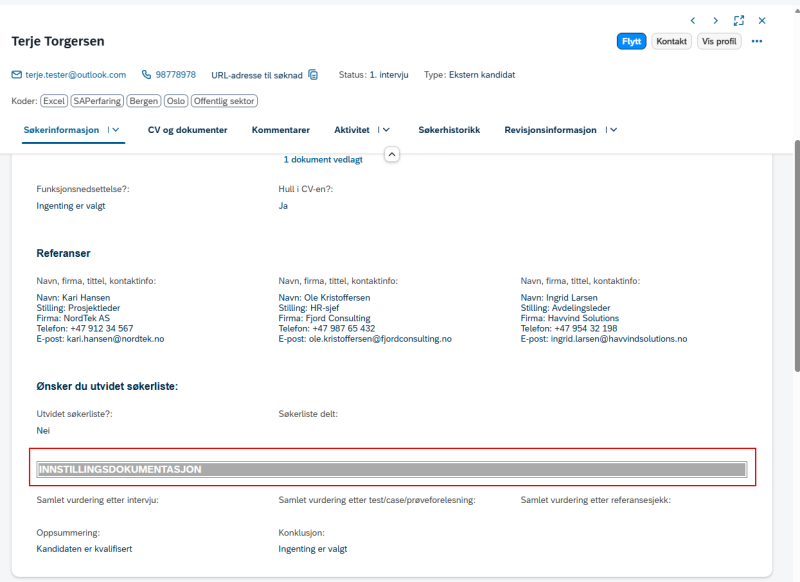Click the phone icon beside 98778978

pyautogui.click(x=146, y=75)
